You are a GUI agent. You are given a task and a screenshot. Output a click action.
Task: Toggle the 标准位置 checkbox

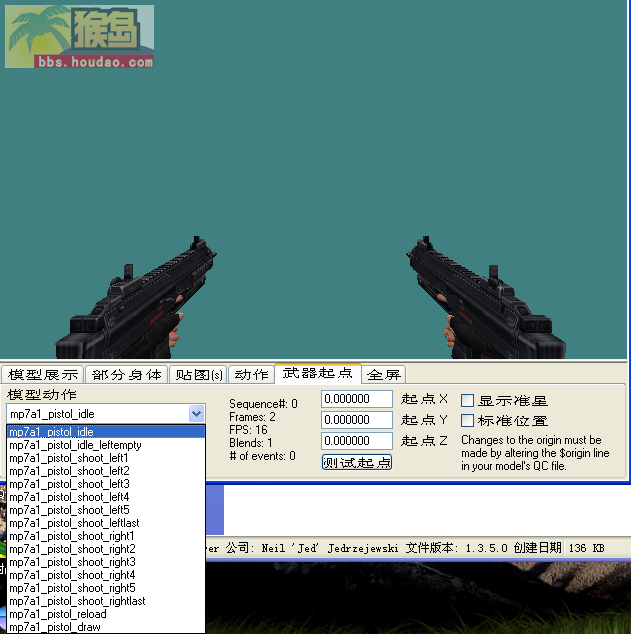point(467,420)
